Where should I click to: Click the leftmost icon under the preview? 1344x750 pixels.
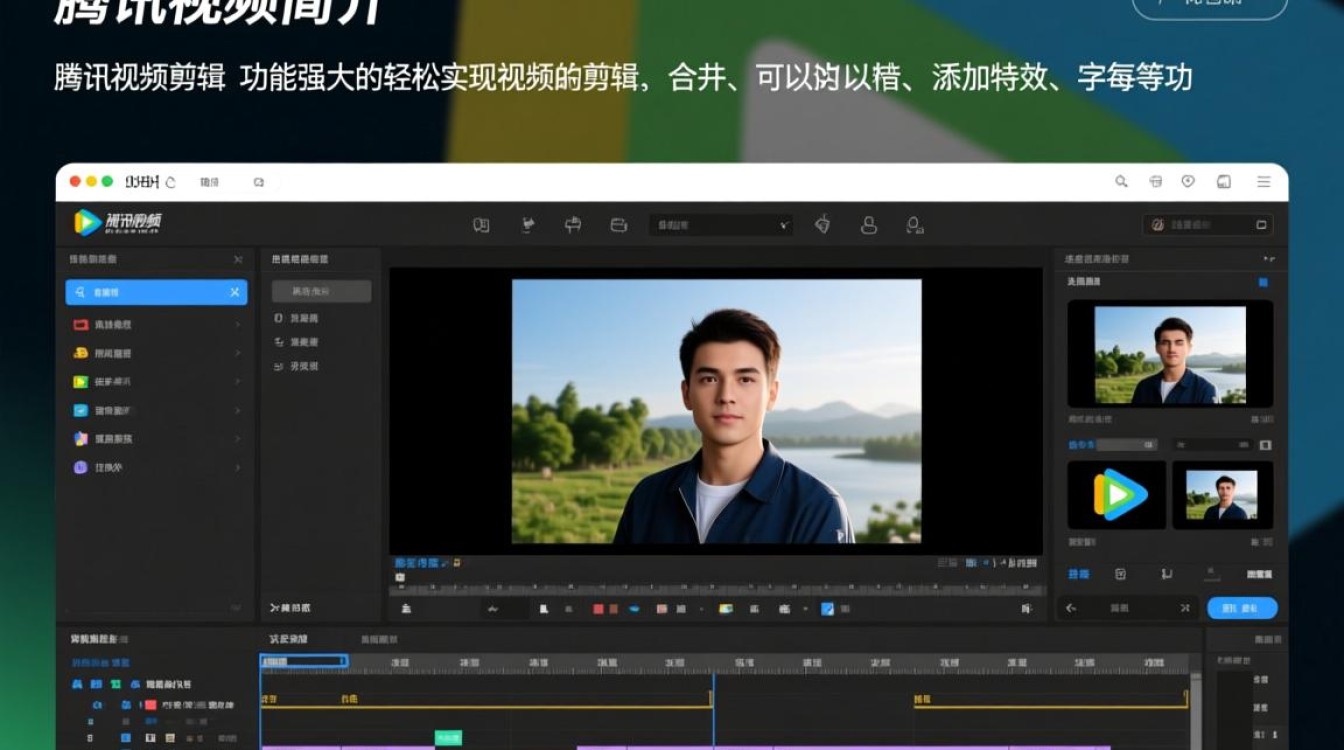click(406, 608)
